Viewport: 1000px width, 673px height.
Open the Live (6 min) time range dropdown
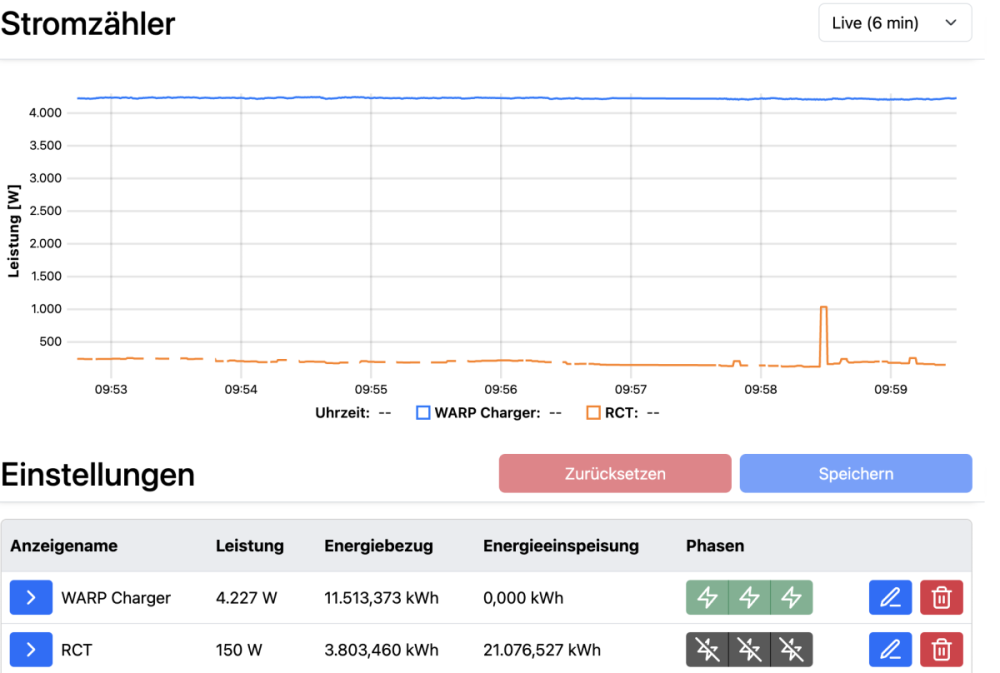(895, 23)
